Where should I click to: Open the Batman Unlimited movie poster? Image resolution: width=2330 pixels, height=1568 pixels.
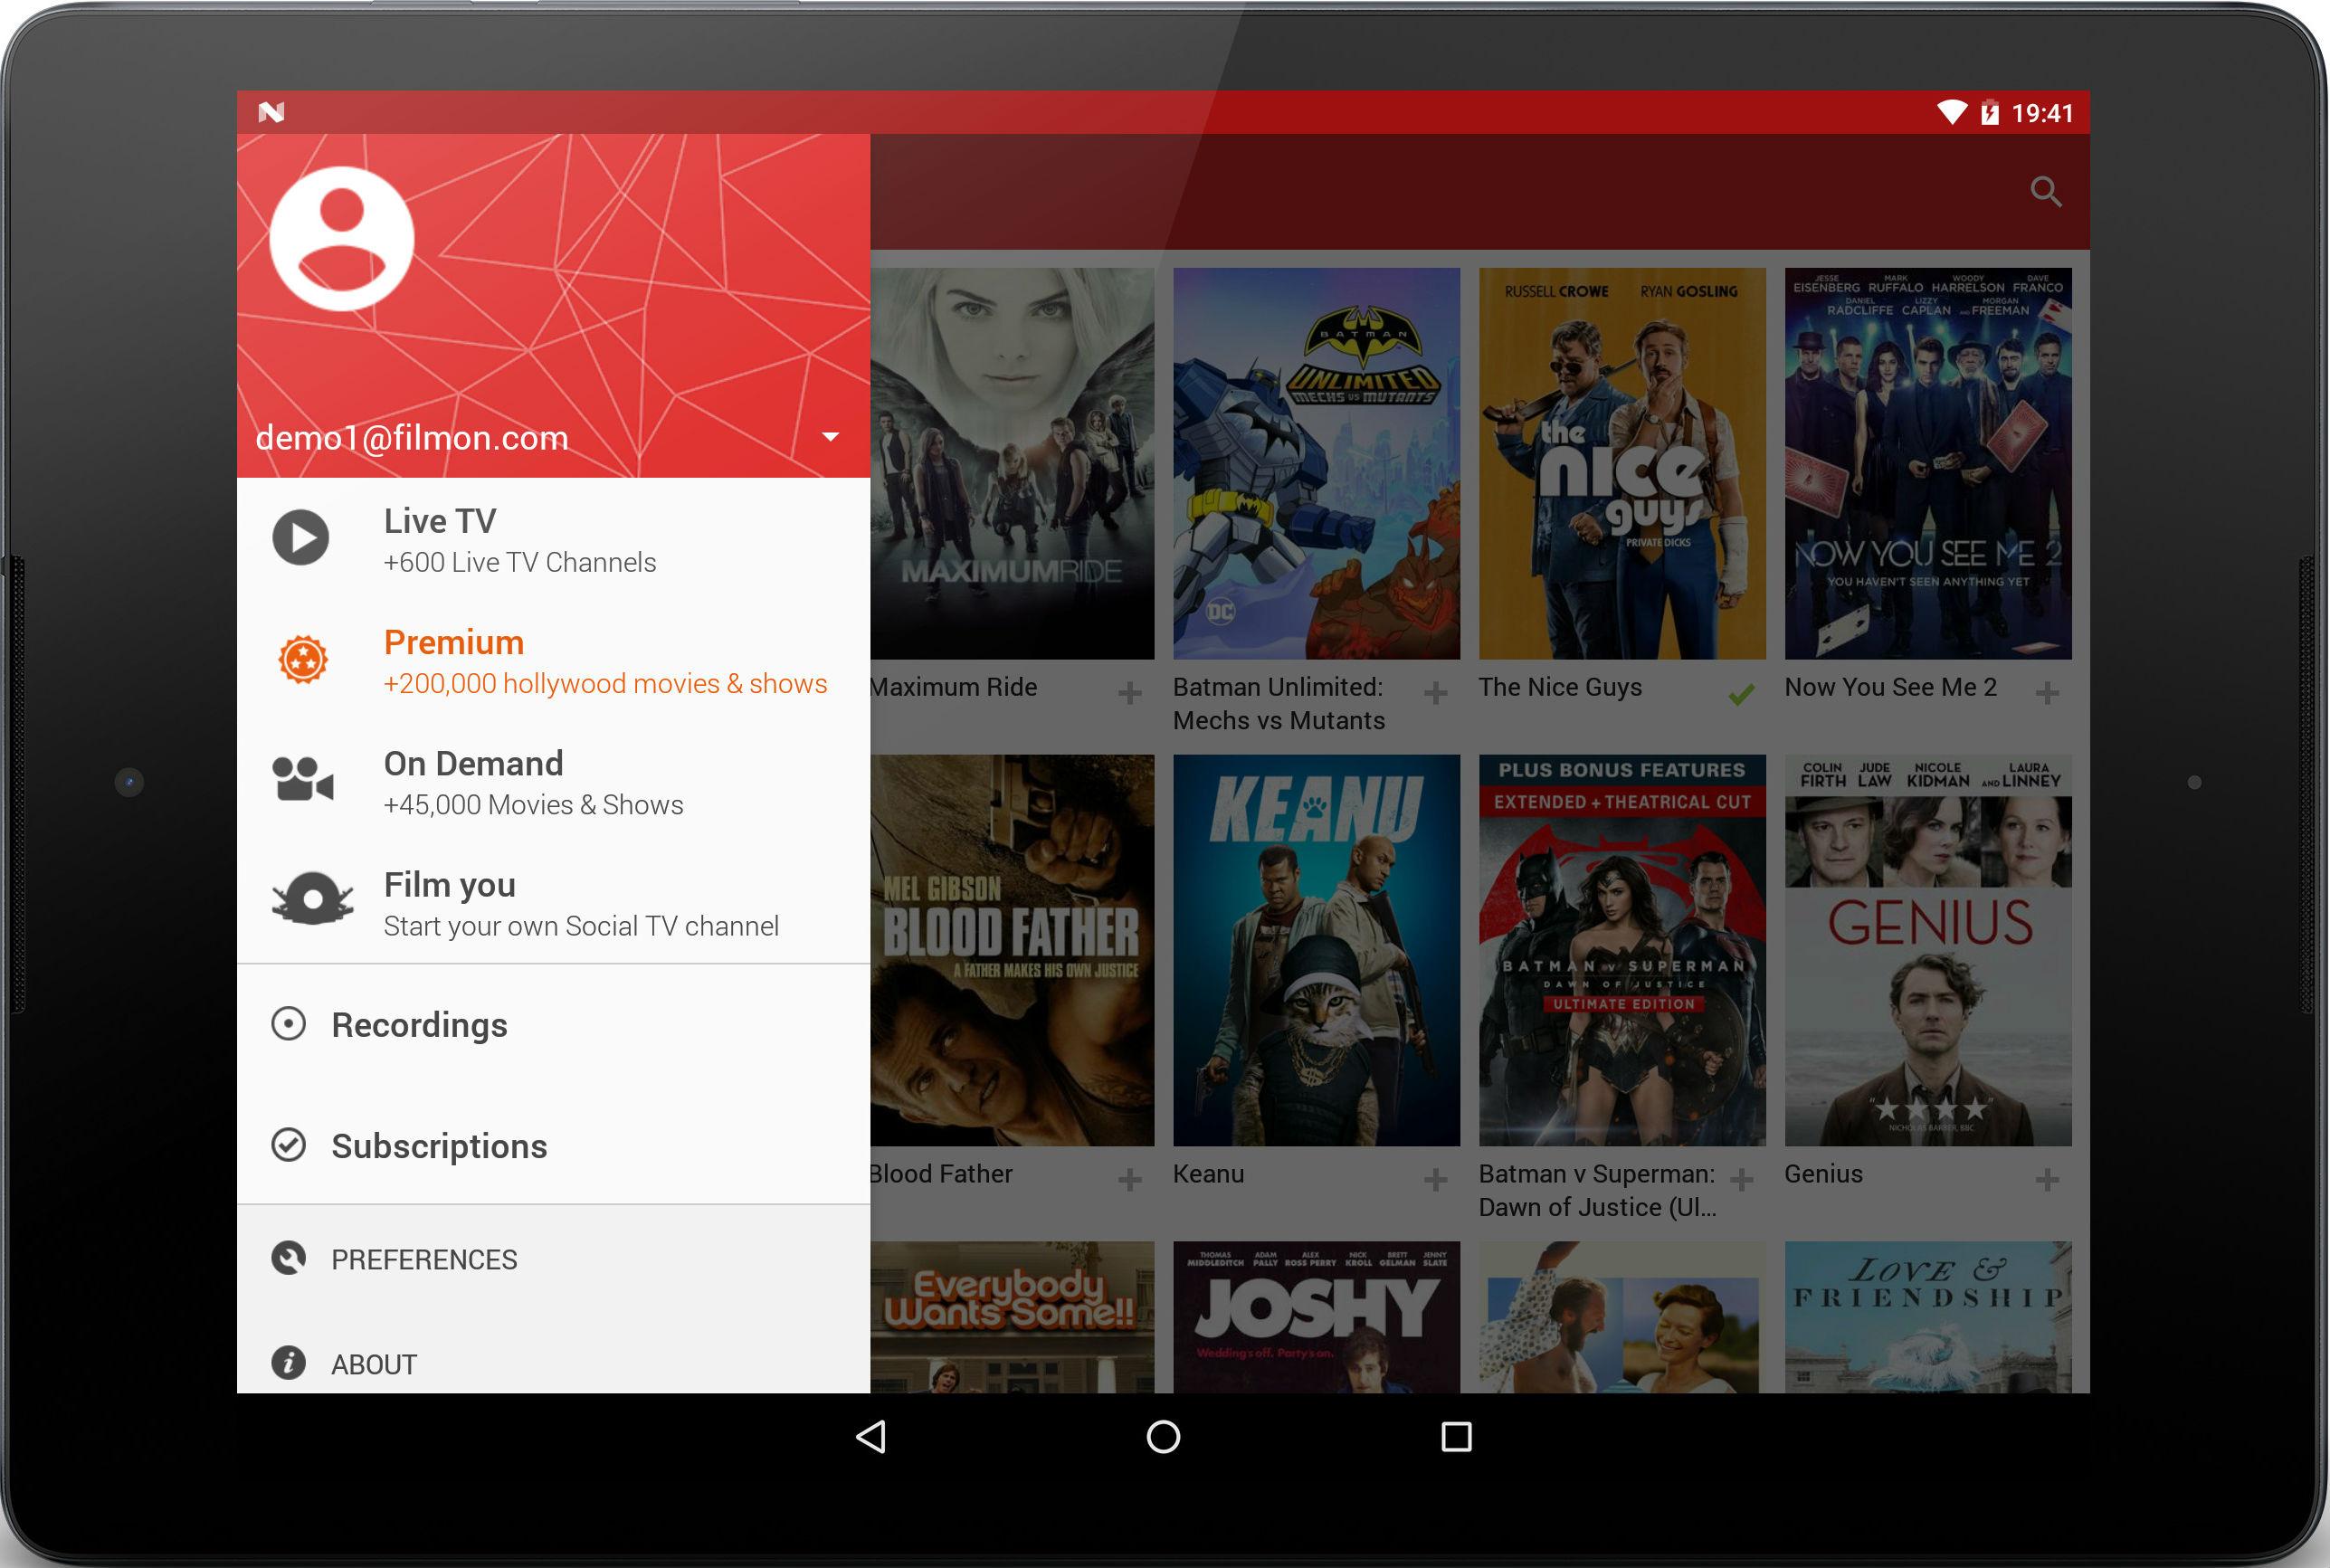click(1316, 463)
